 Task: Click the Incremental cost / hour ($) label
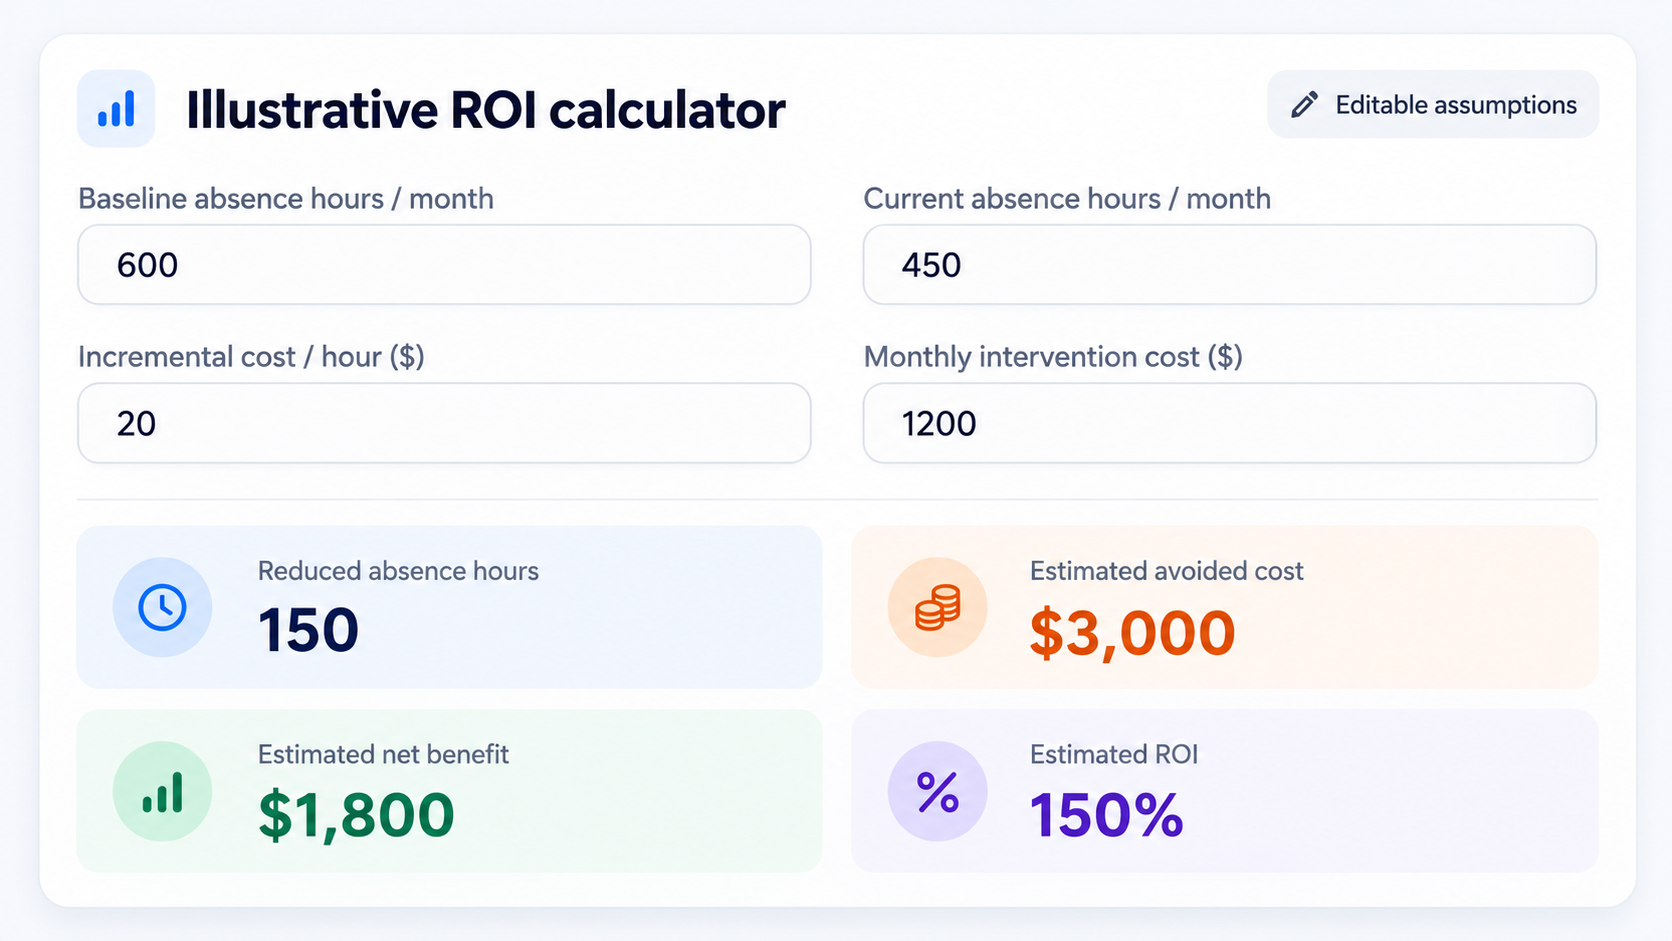tap(251, 357)
